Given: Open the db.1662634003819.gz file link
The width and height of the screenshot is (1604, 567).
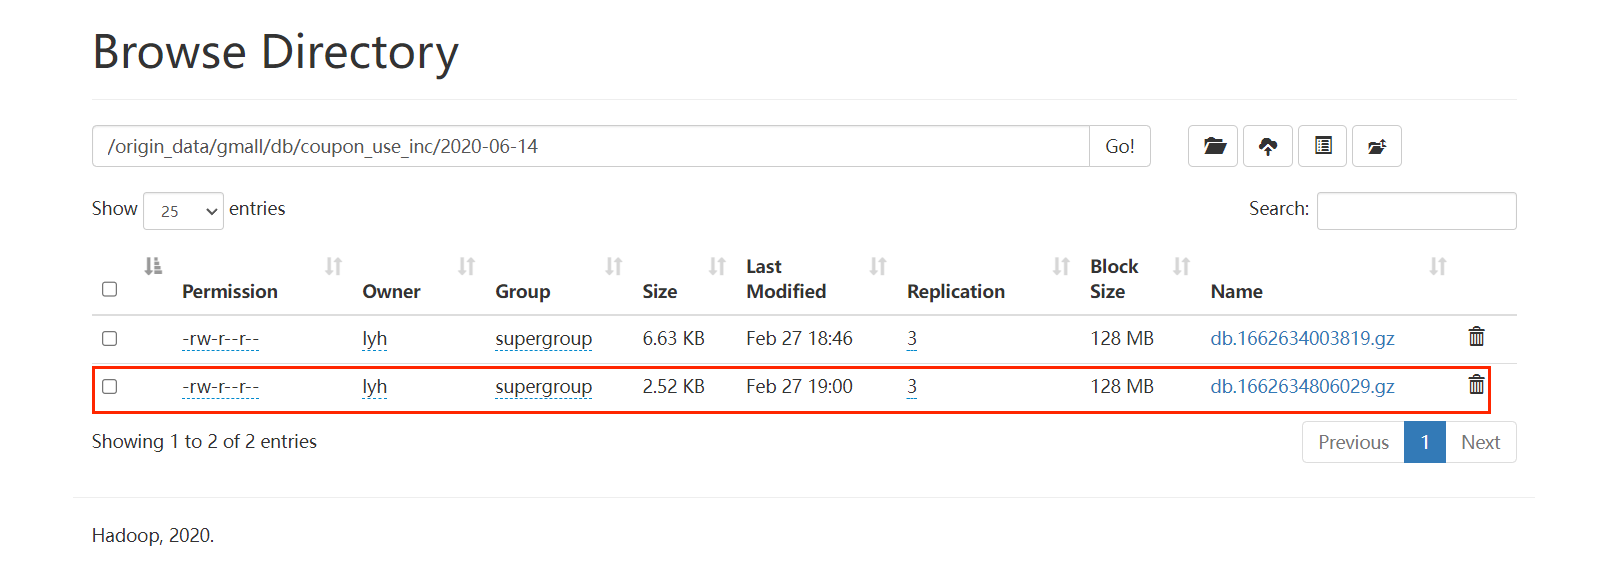Looking at the screenshot, I should pos(1302,338).
